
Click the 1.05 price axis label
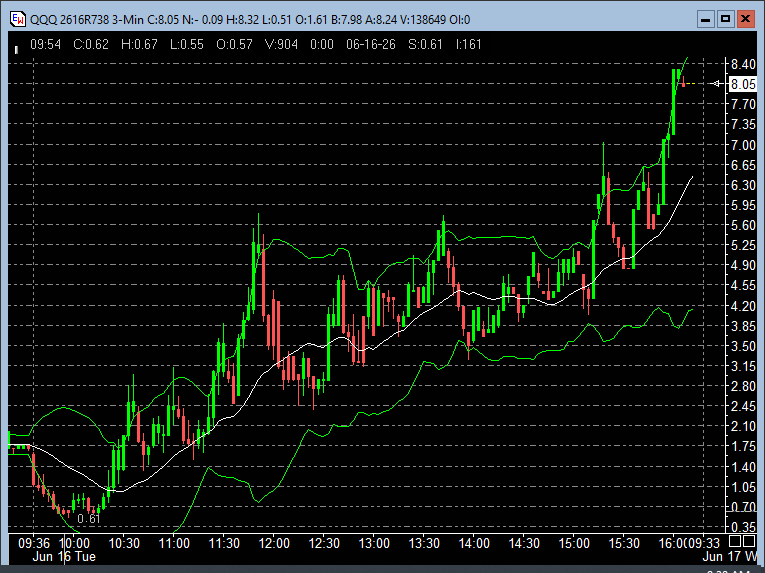coord(743,487)
